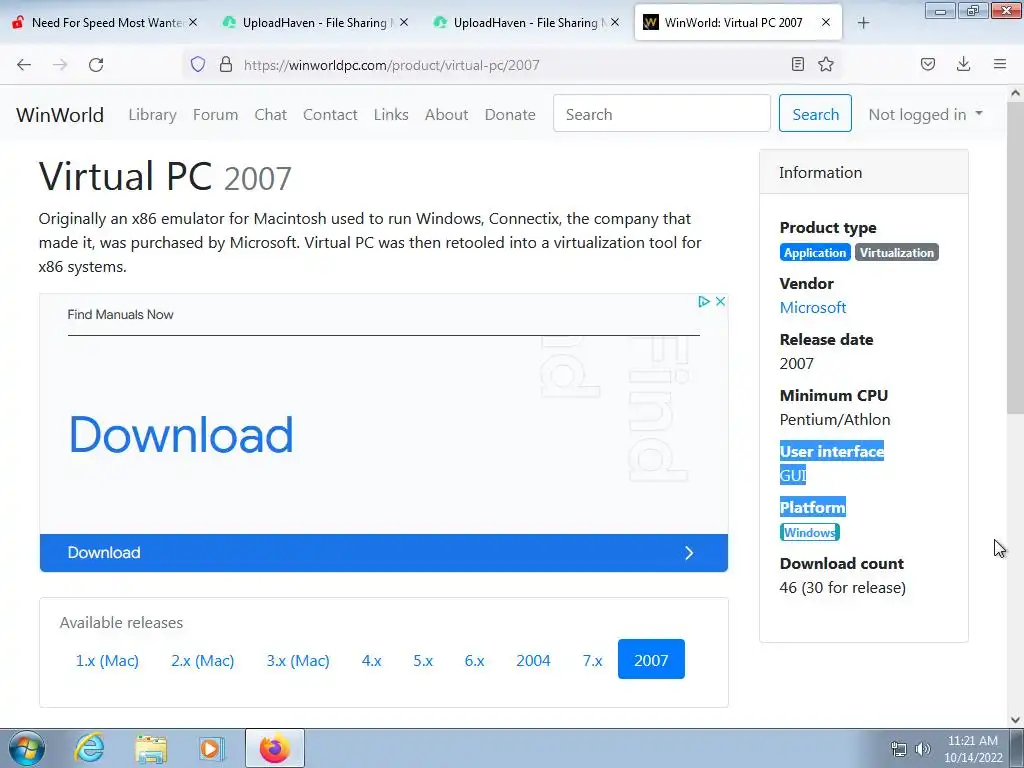
Task: Open Chat in the site navigation
Action: [x=270, y=114]
